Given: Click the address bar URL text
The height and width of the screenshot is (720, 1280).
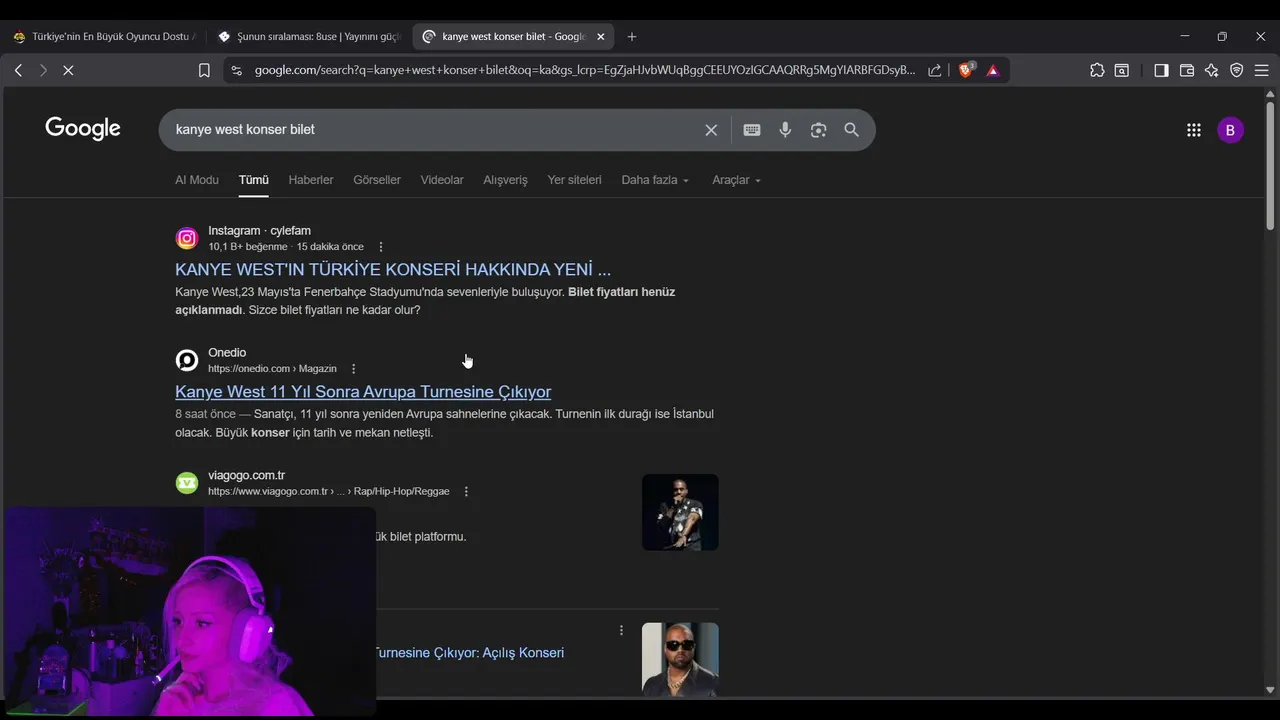Looking at the screenshot, I should (585, 70).
